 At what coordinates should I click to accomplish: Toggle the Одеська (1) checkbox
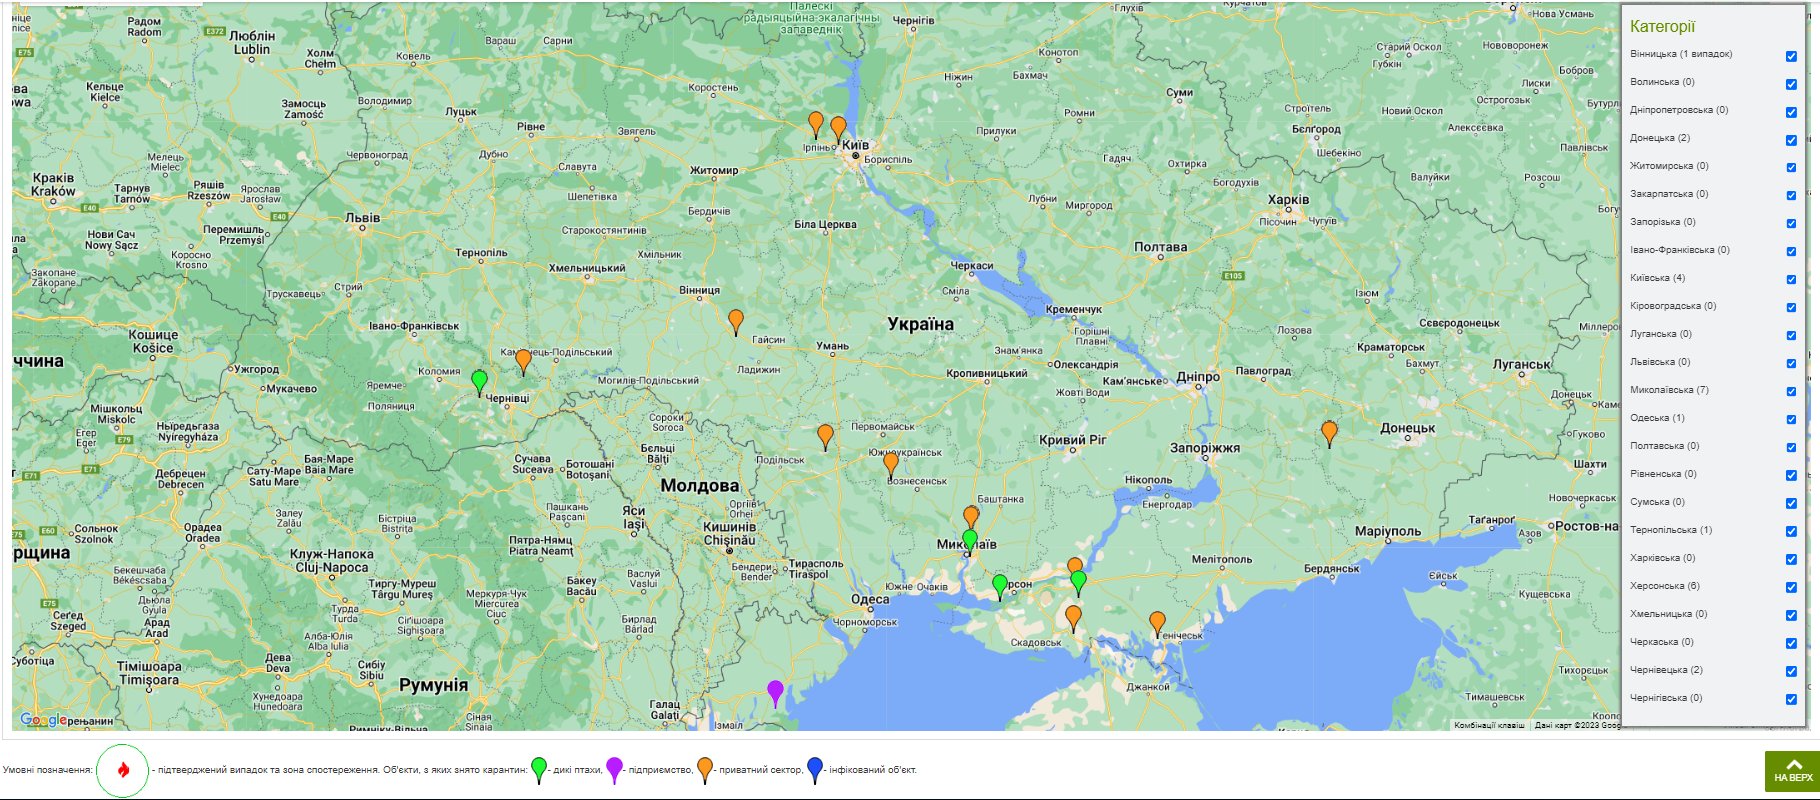tap(1791, 420)
